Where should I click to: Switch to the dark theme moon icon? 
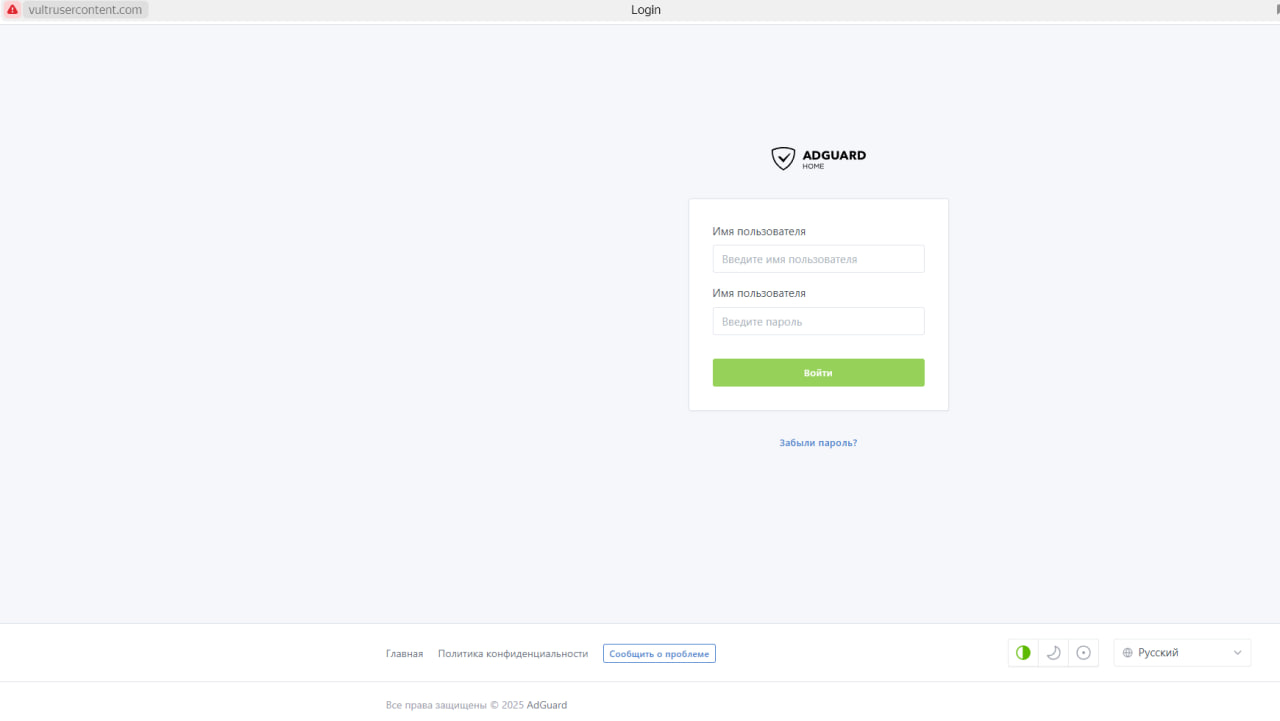point(1053,653)
